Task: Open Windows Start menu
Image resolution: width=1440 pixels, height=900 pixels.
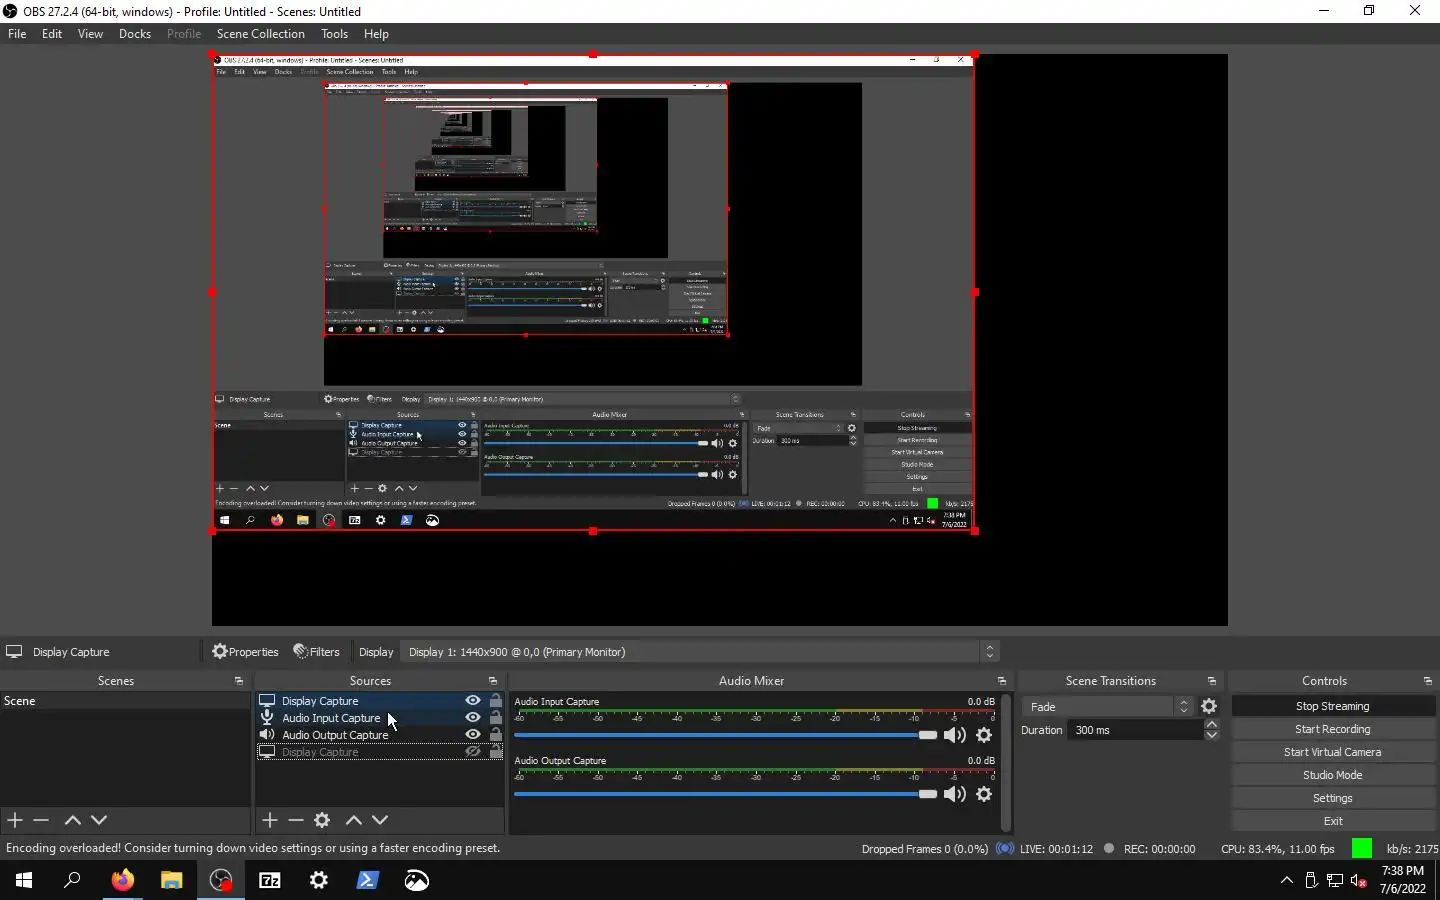Action: tap(24, 880)
